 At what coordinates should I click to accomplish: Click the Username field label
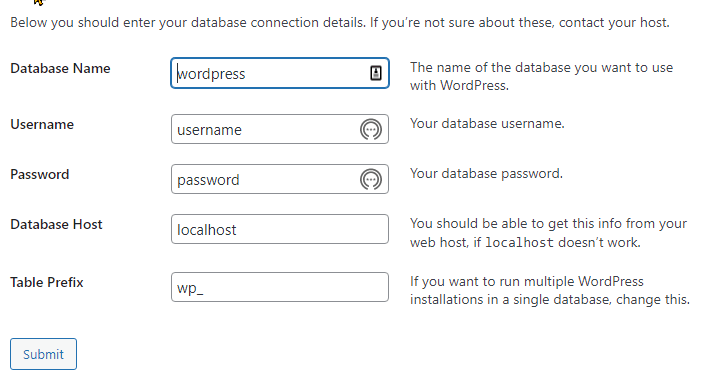coord(42,124)
